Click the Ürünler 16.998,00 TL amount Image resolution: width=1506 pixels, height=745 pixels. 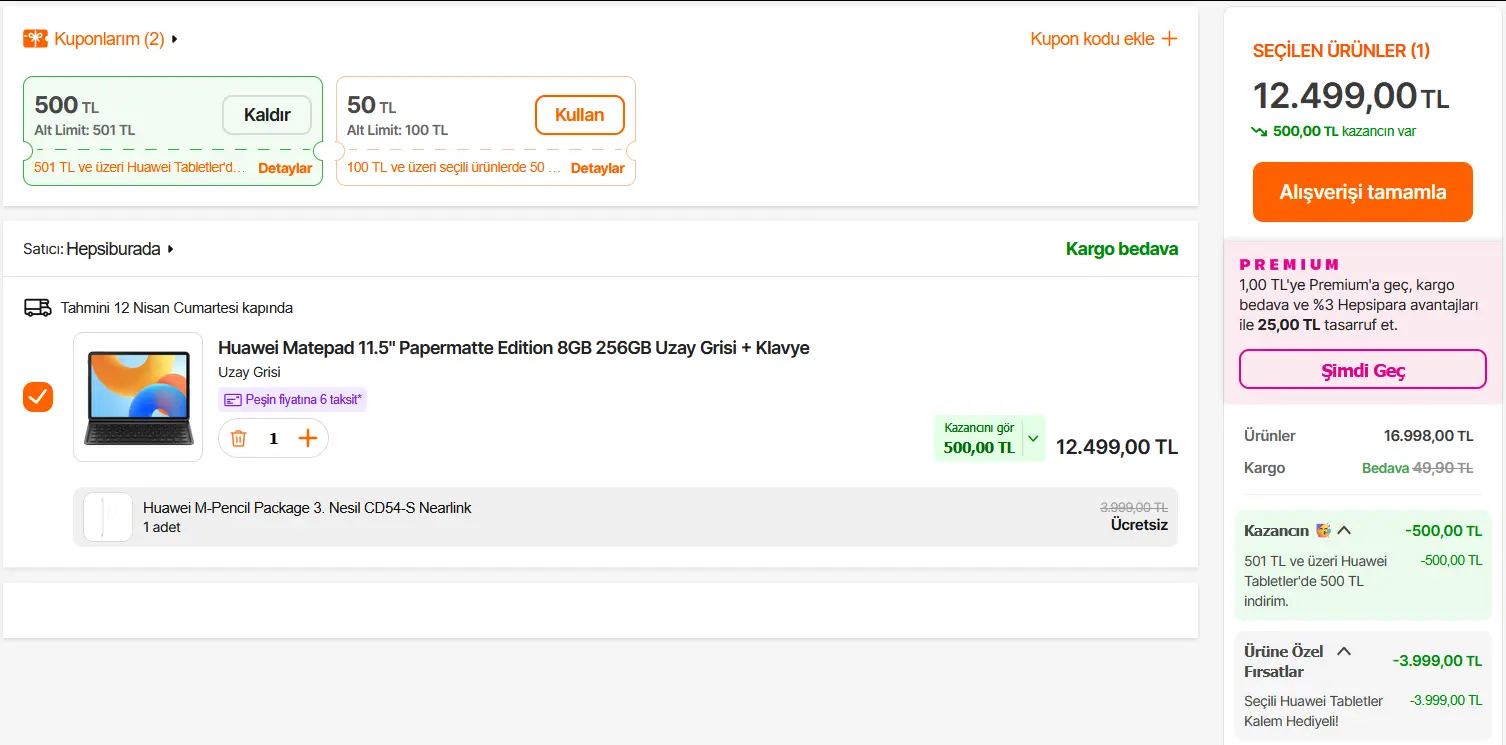[x=1429, y=436]
